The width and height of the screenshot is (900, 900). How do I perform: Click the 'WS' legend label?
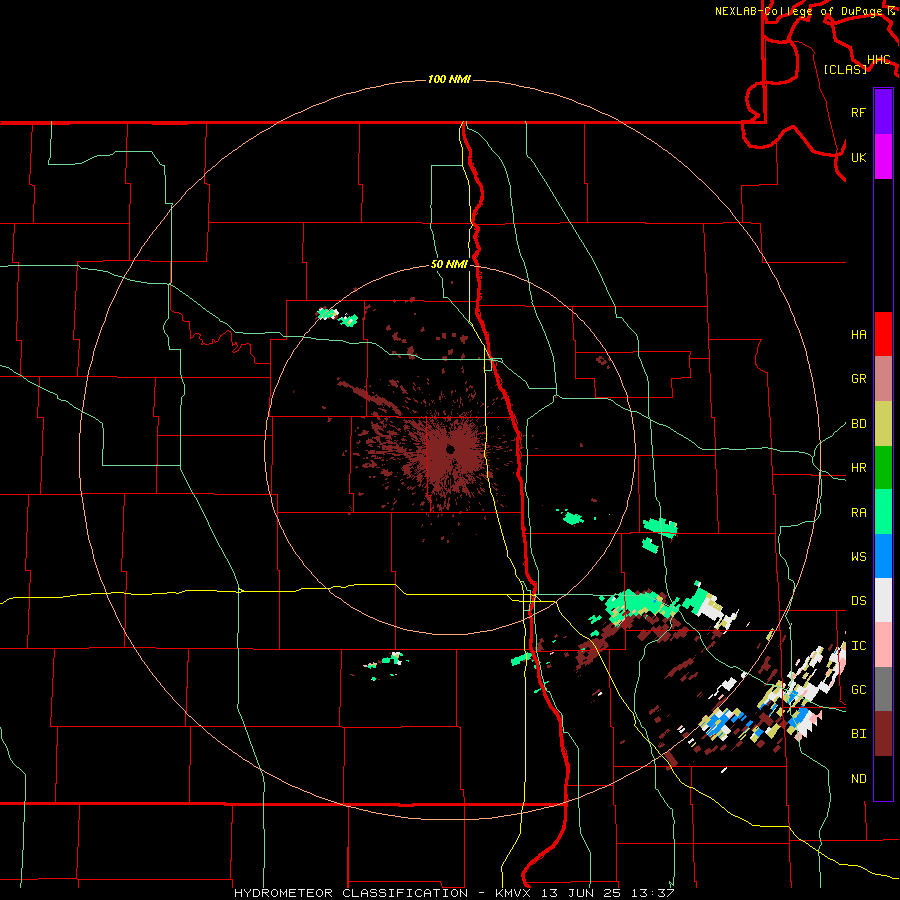click(x=858, y=557)
